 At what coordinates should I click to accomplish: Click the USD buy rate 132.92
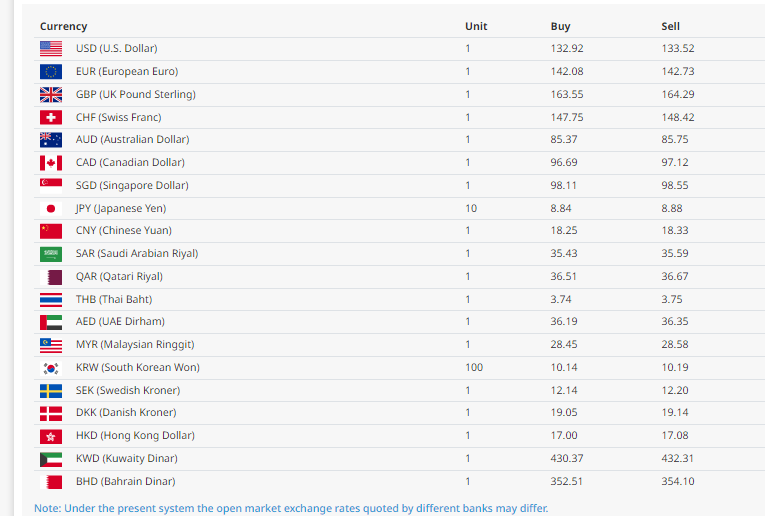coord(566,48)
